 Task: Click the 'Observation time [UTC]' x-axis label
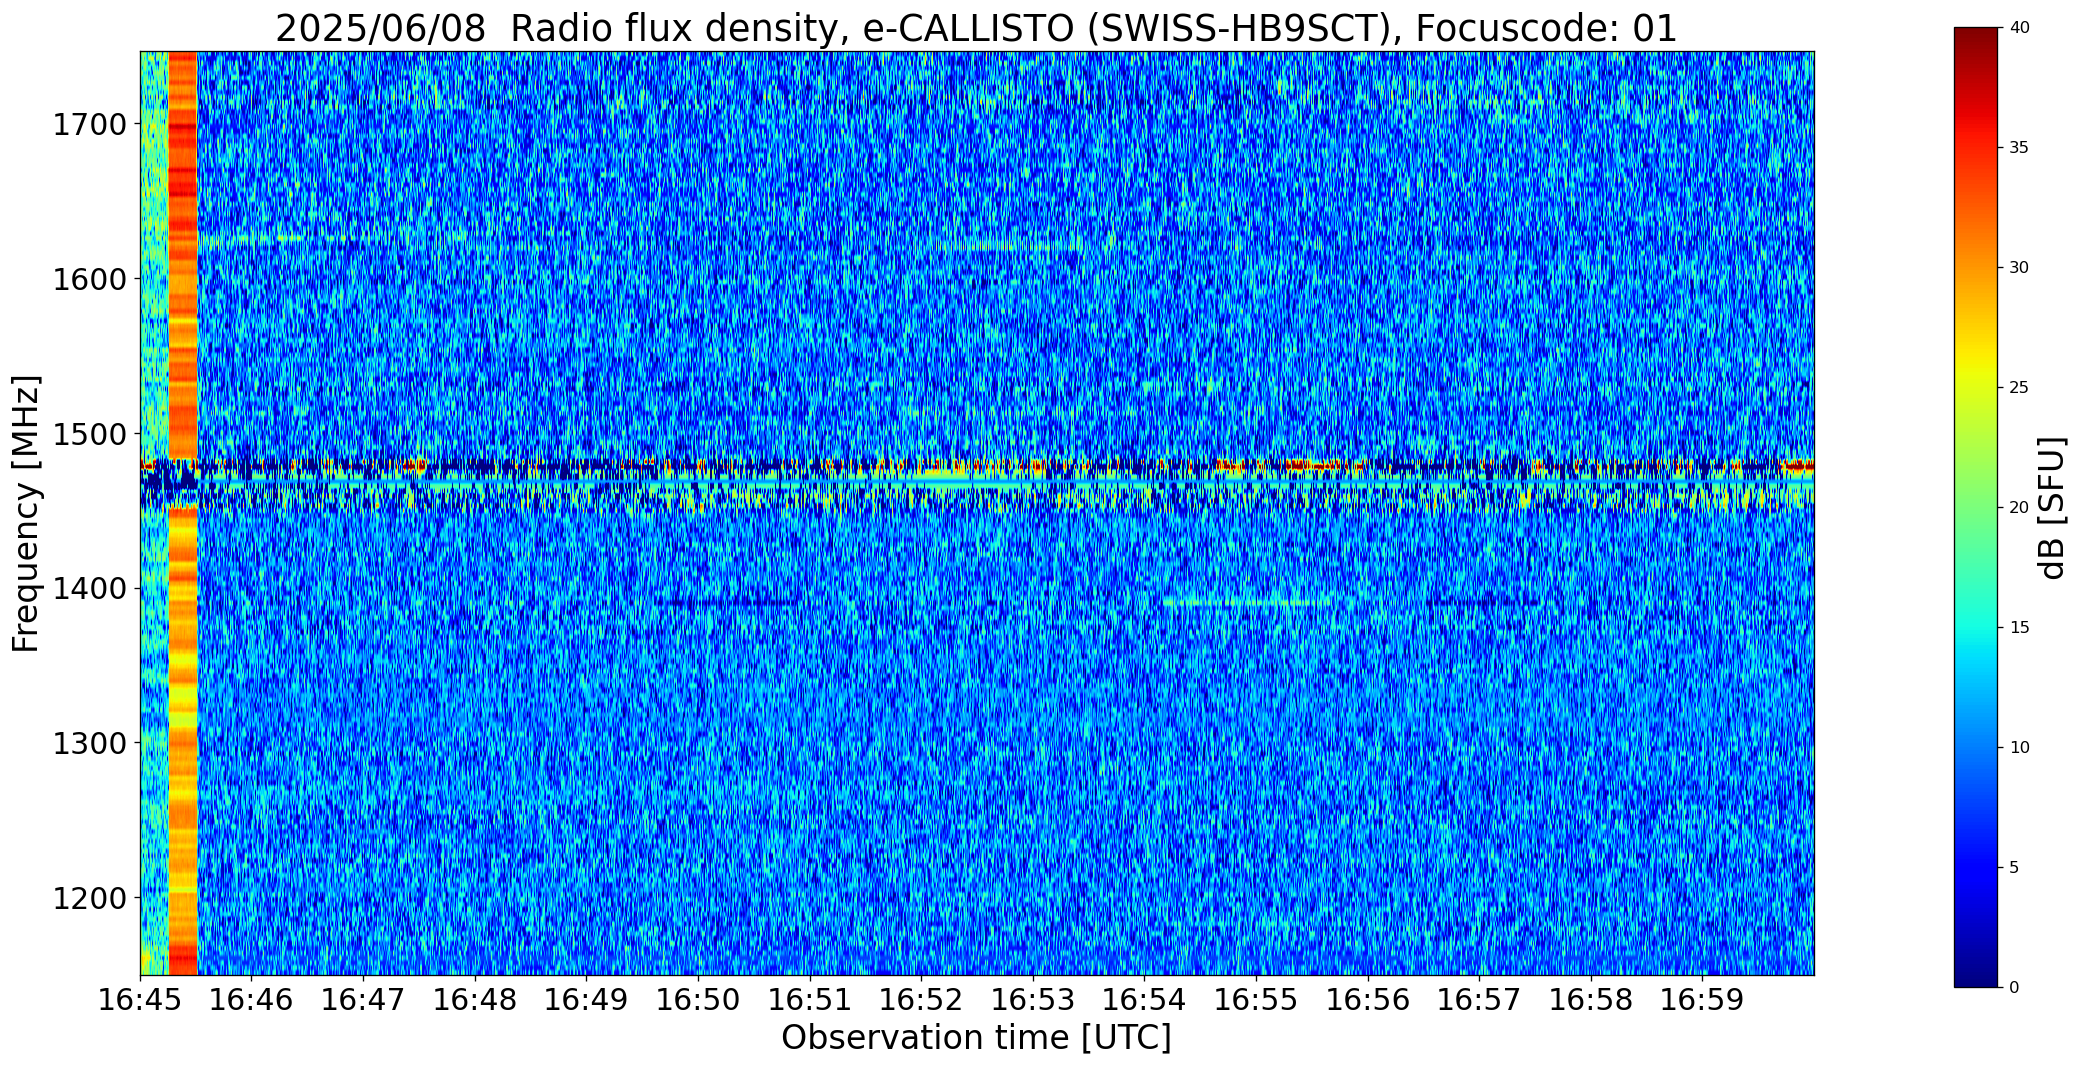(x=976, y=1037)
